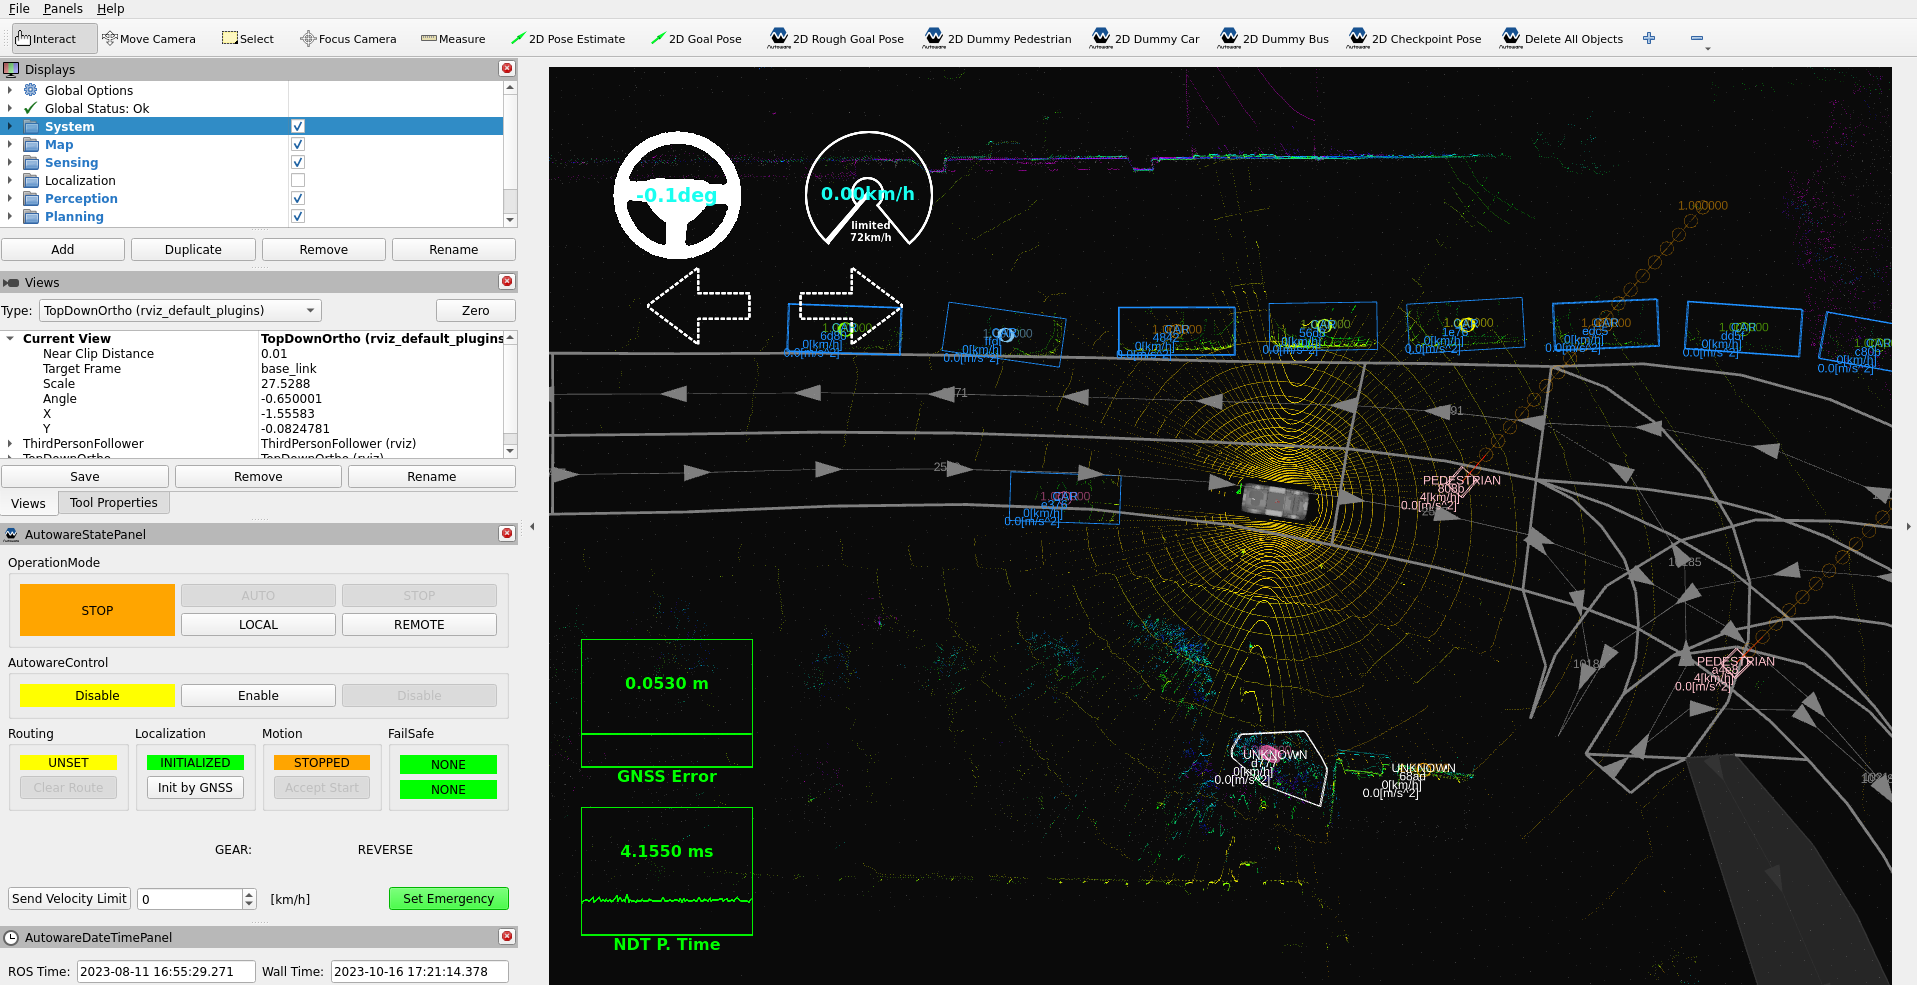Viewport: 1917px width, 985px height.
Task: Open the Panels menu
Action: (63, 9)
